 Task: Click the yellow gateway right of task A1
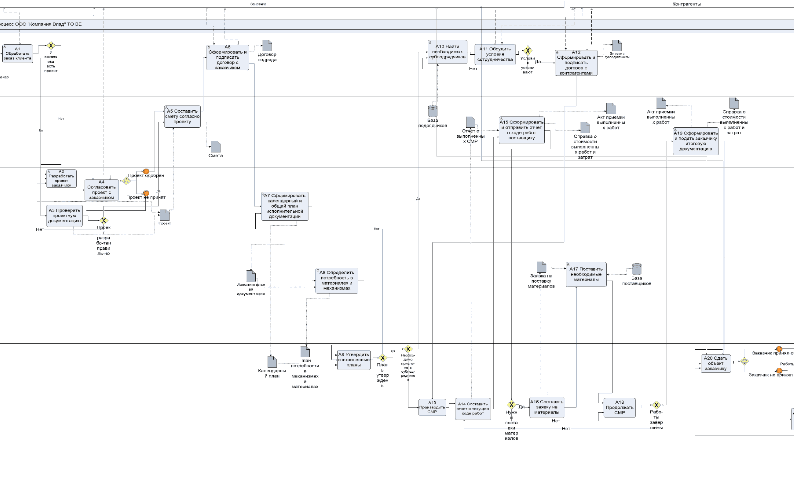[51, 46]
